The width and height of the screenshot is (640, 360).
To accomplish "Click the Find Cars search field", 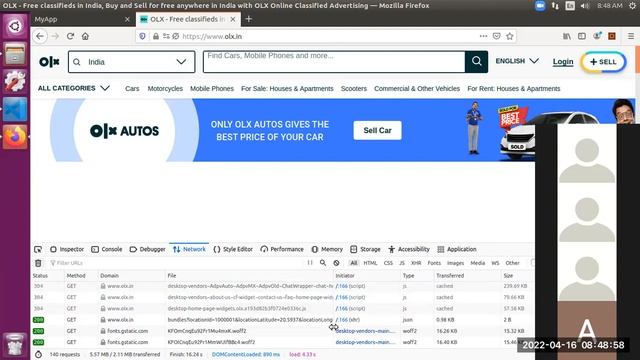I will [x=334, y=62].
